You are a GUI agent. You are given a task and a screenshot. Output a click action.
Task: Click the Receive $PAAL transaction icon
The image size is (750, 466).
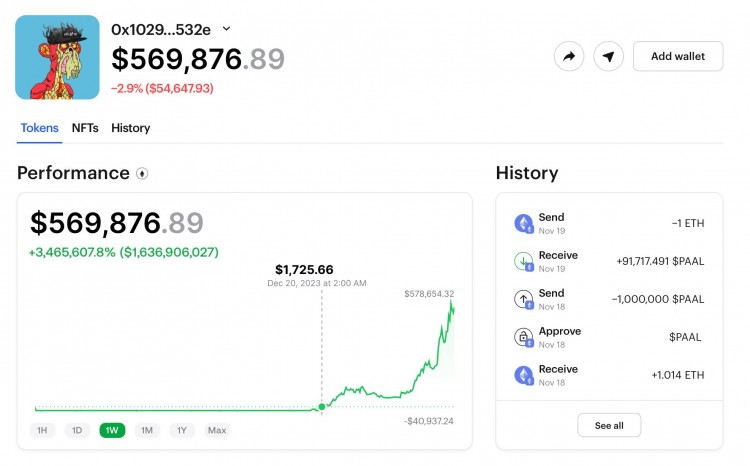point(524,262)
